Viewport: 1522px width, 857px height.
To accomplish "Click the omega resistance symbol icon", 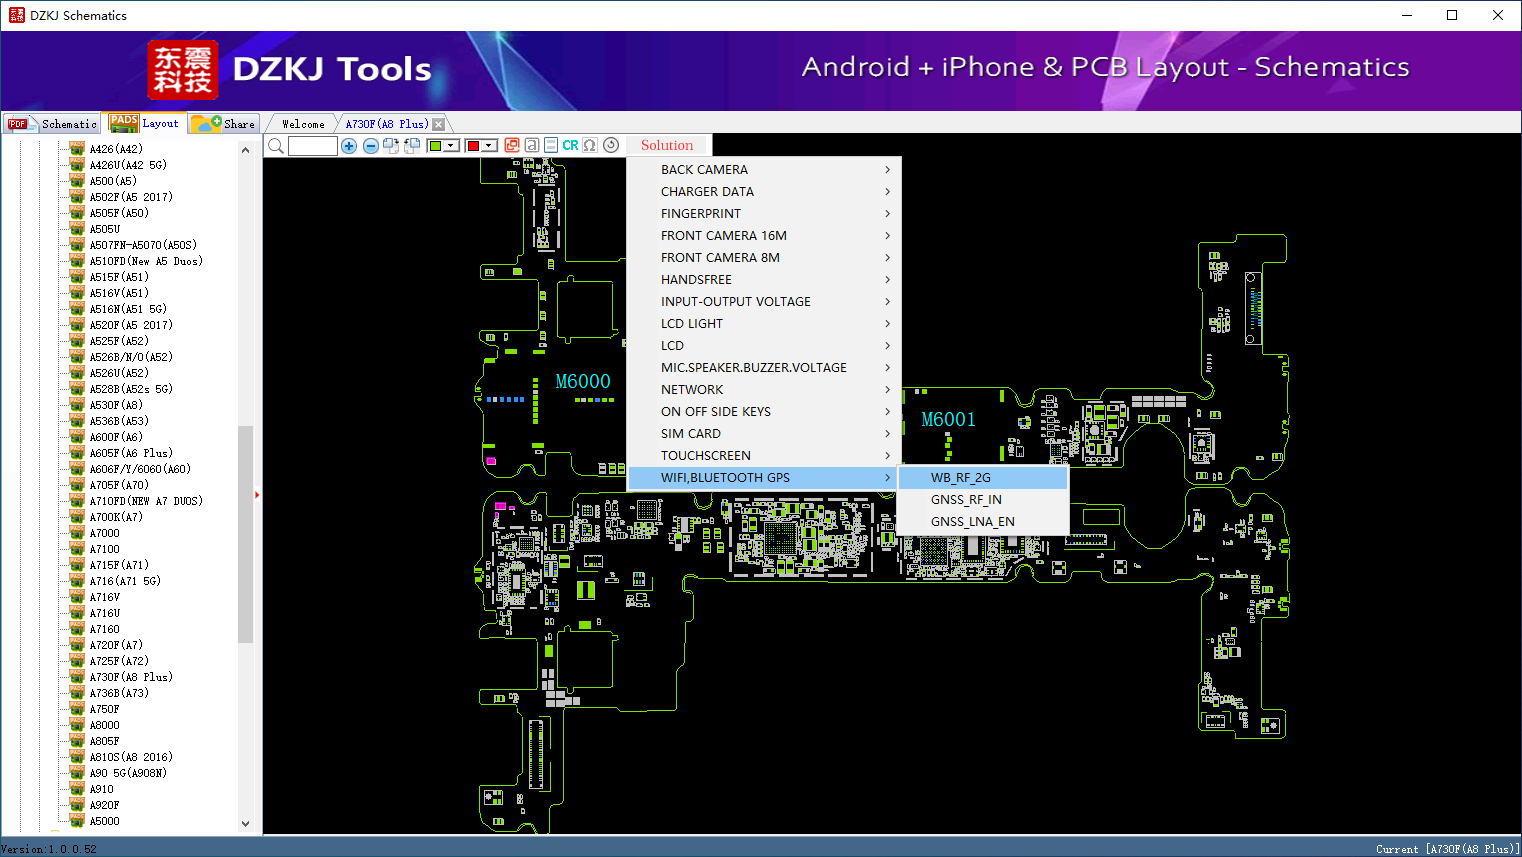I will point(590,145).
